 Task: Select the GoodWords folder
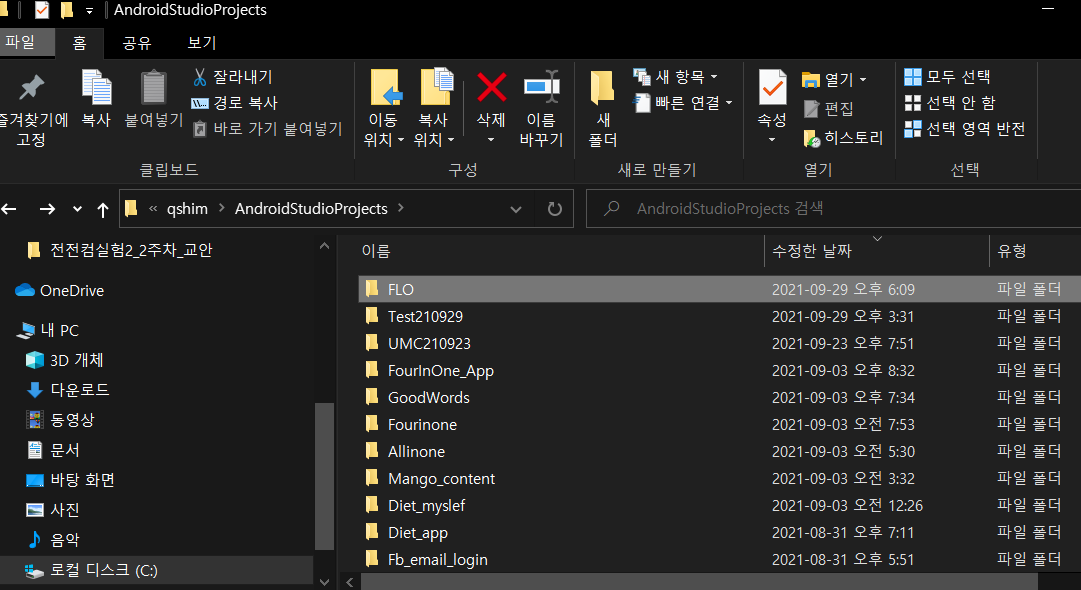pos(428,398)
